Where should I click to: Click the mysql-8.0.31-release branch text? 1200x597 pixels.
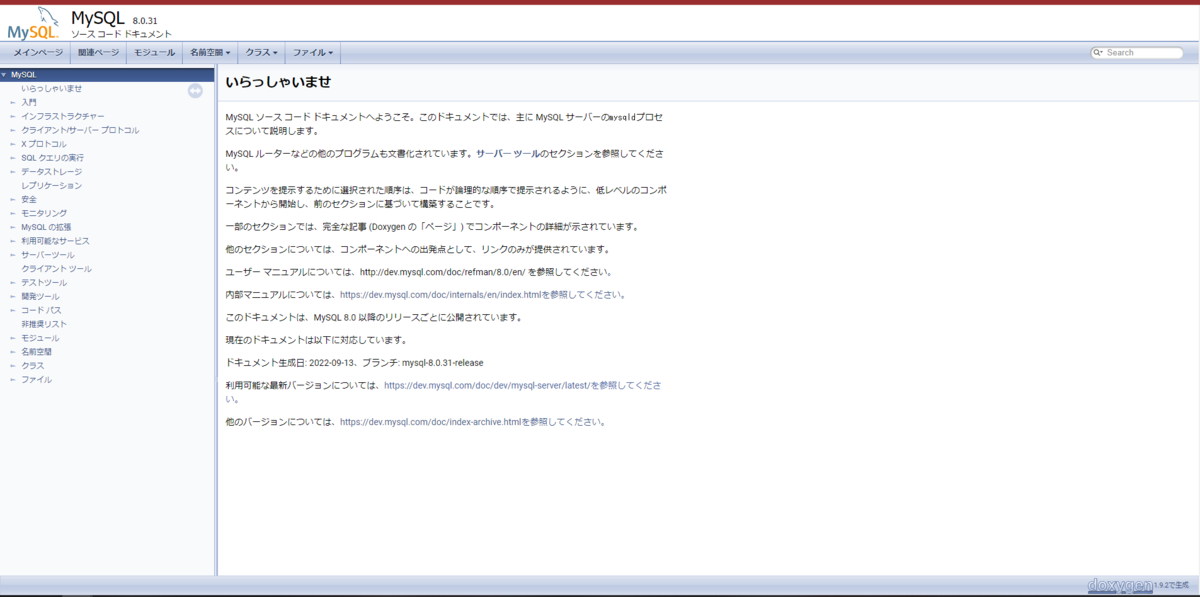(442, 362)
